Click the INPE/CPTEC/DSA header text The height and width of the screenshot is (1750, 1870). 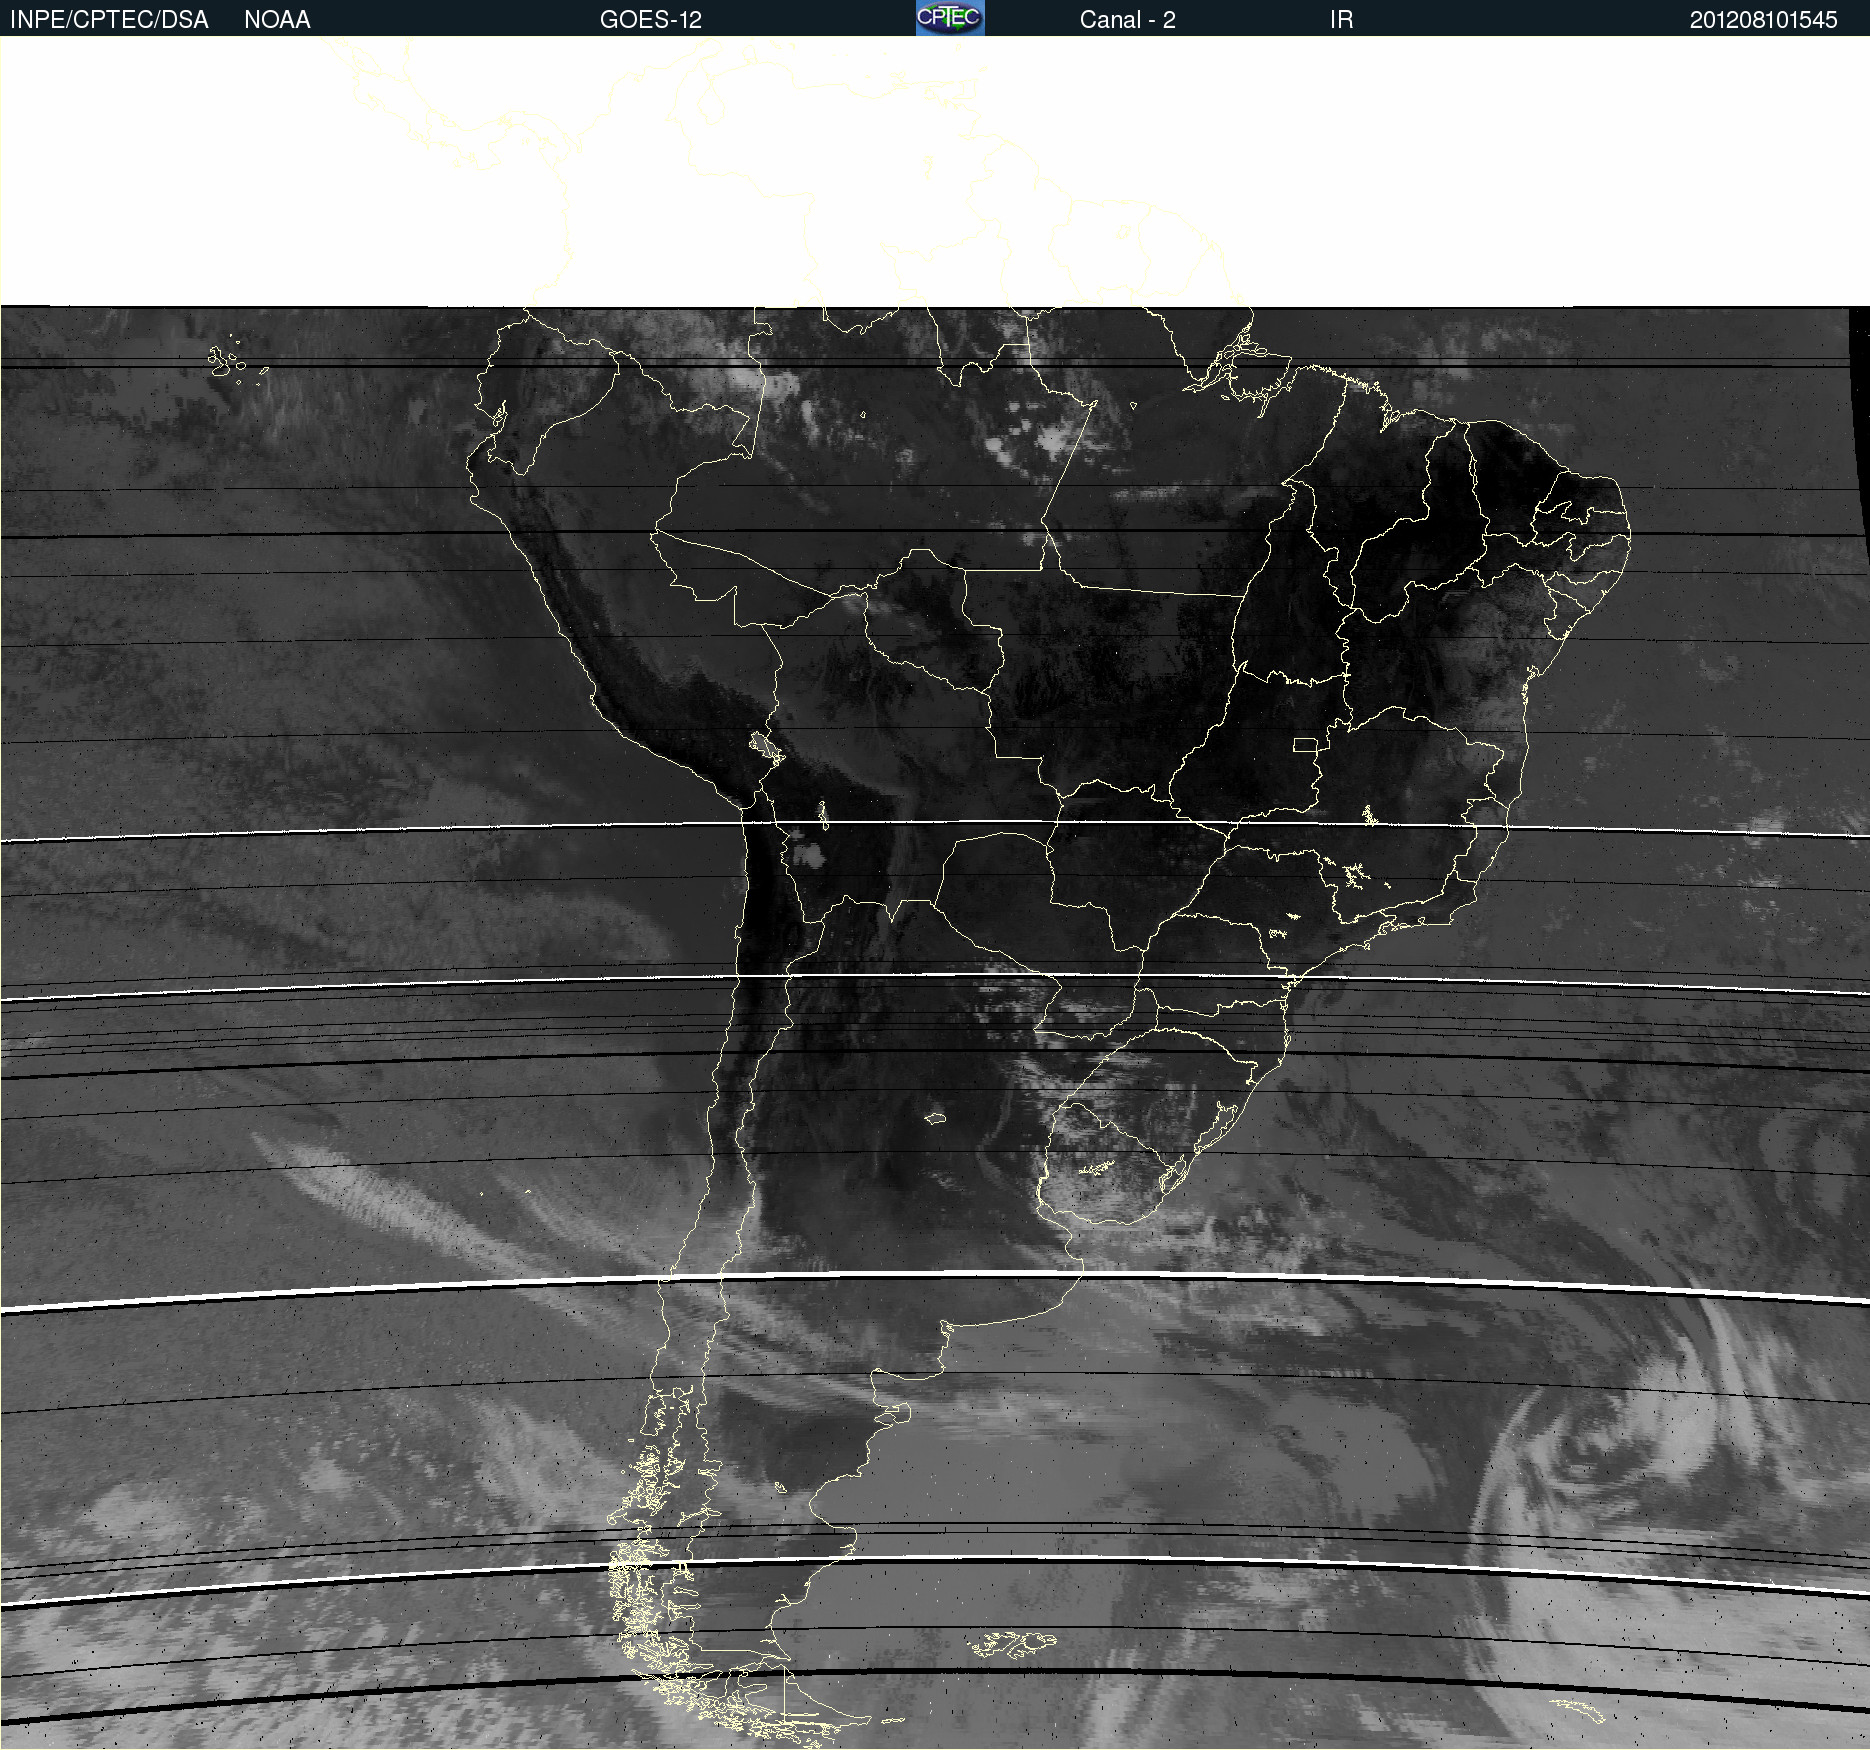pos(109,20)
